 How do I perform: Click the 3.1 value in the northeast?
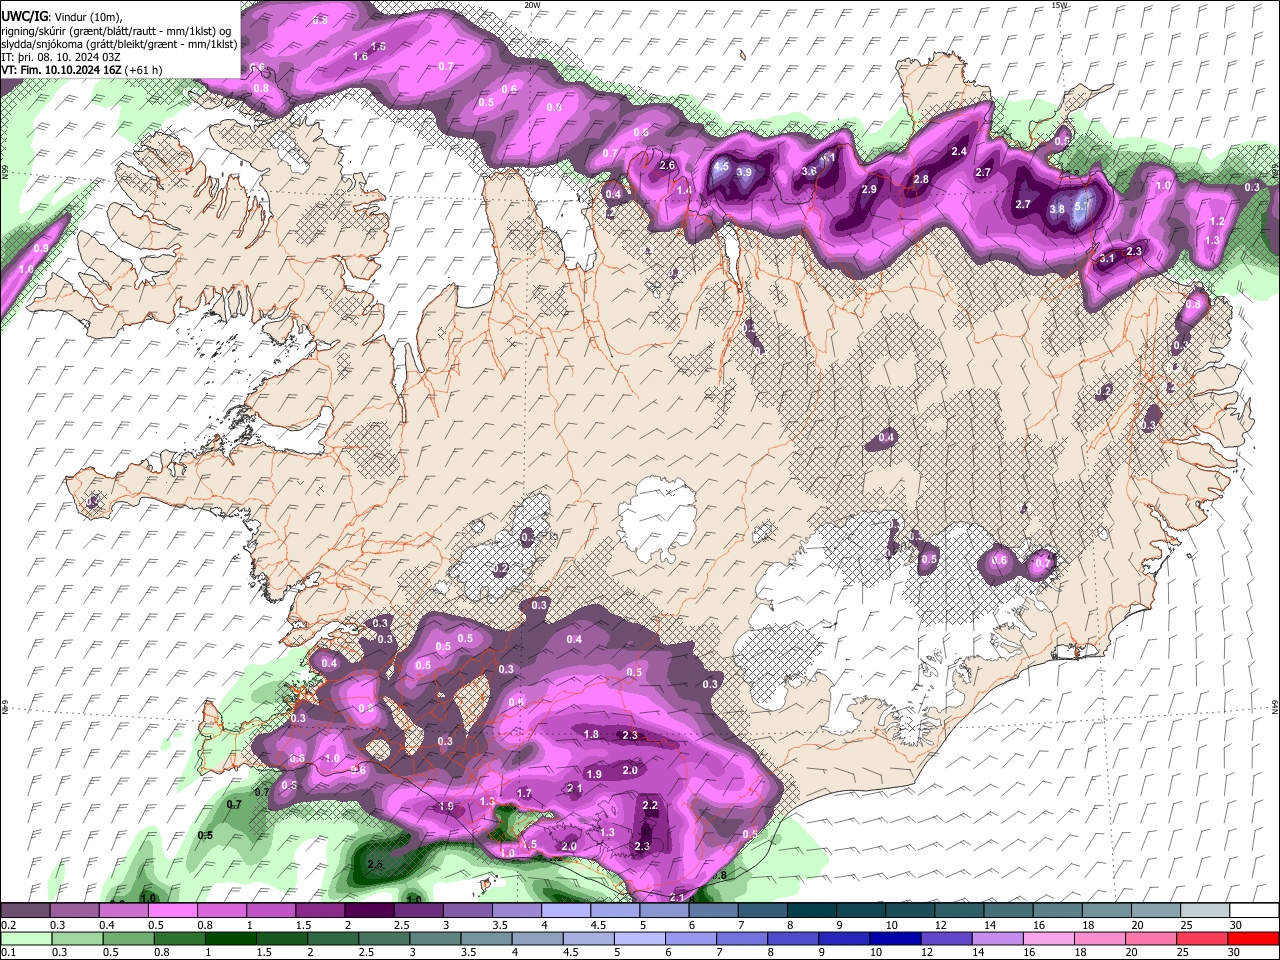[x=1106, y=258]
